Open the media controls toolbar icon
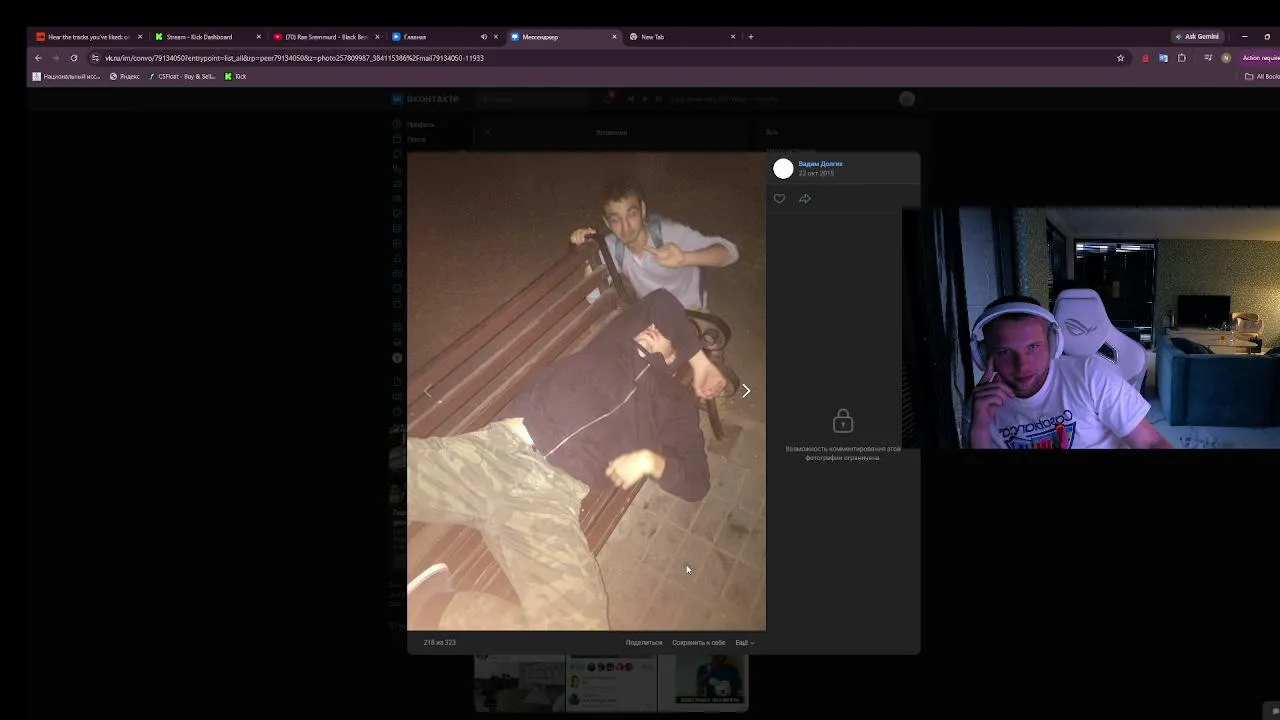1280x720 pixels. (1208, 58)
